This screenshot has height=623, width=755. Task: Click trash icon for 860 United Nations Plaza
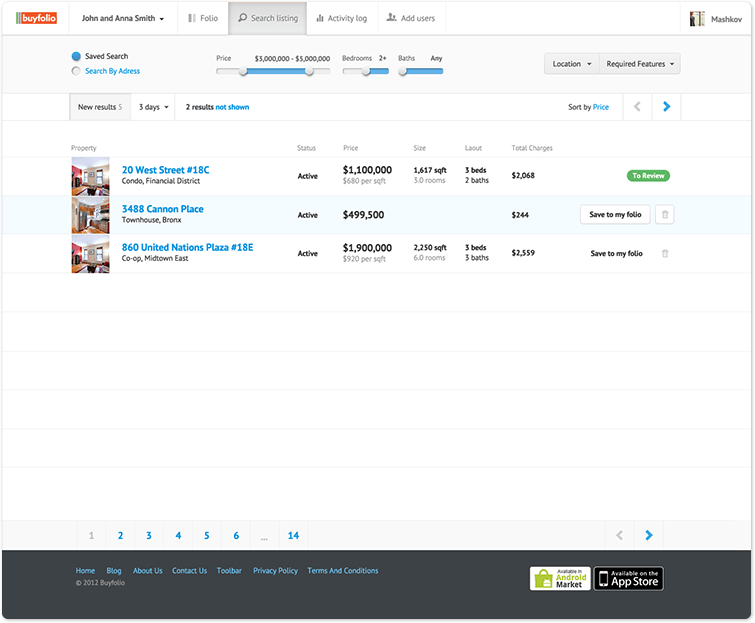click(665, 254)
